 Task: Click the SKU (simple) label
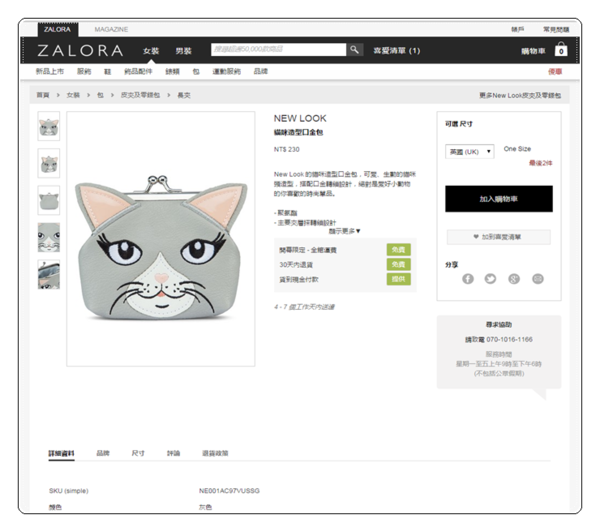click(x=69, y=491)
